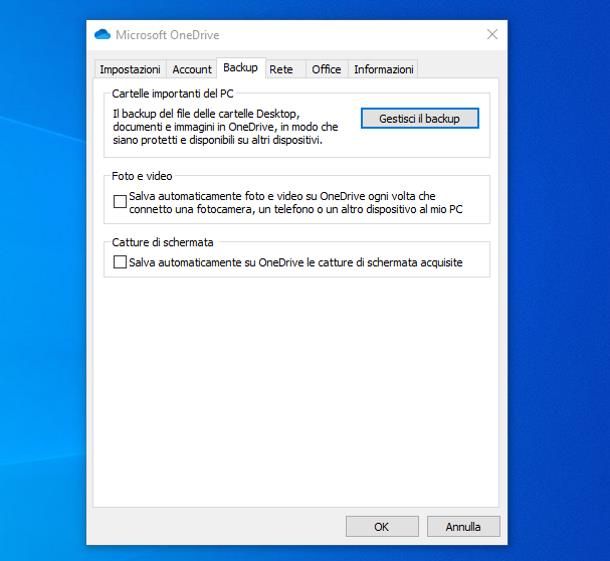
Task: Enable automatic saving of foto e video
Action: [x=120, y=202]
